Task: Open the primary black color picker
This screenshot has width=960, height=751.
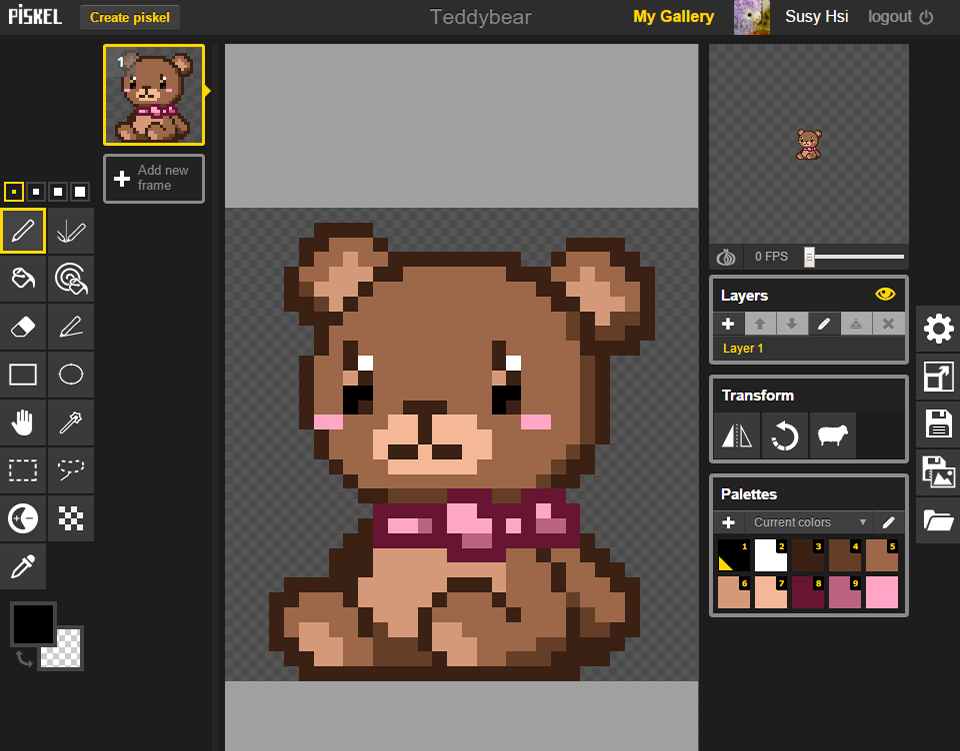Action: point(32,623)
